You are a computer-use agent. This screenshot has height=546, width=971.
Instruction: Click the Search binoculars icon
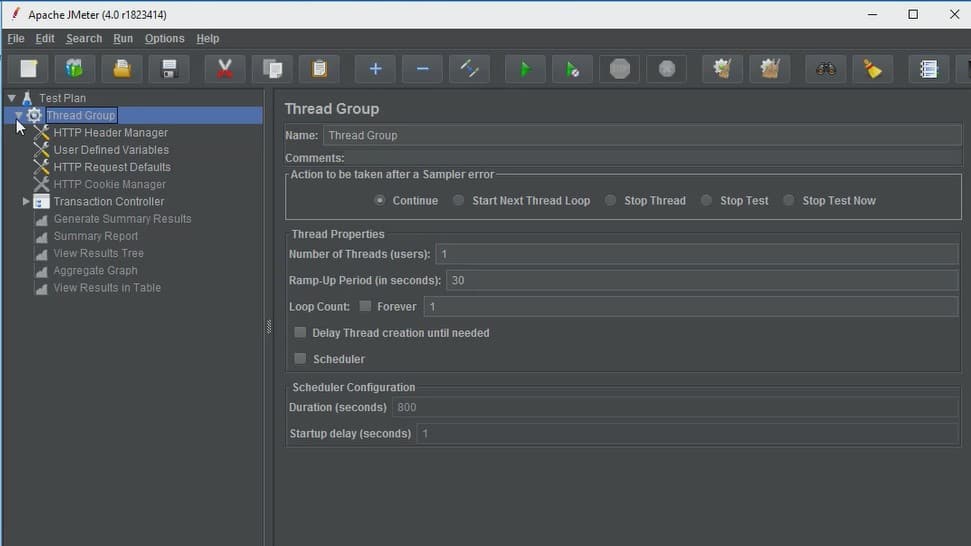(825, 69)
